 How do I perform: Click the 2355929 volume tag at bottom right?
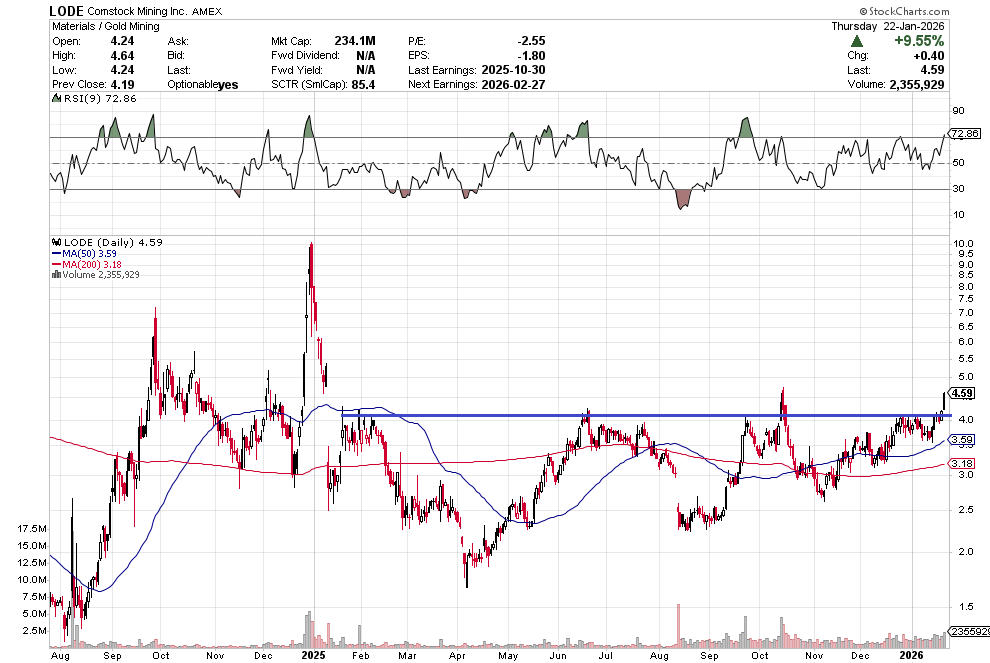point(970,631)
